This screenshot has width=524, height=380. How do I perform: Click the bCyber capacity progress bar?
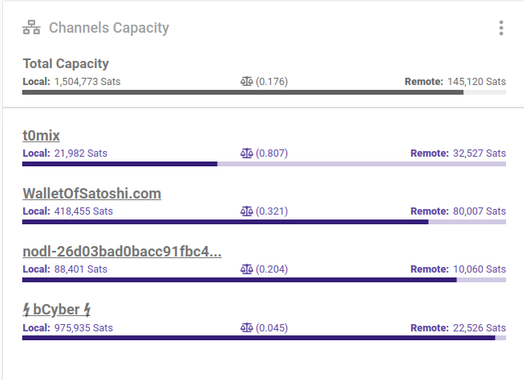[x=264, y=338]
